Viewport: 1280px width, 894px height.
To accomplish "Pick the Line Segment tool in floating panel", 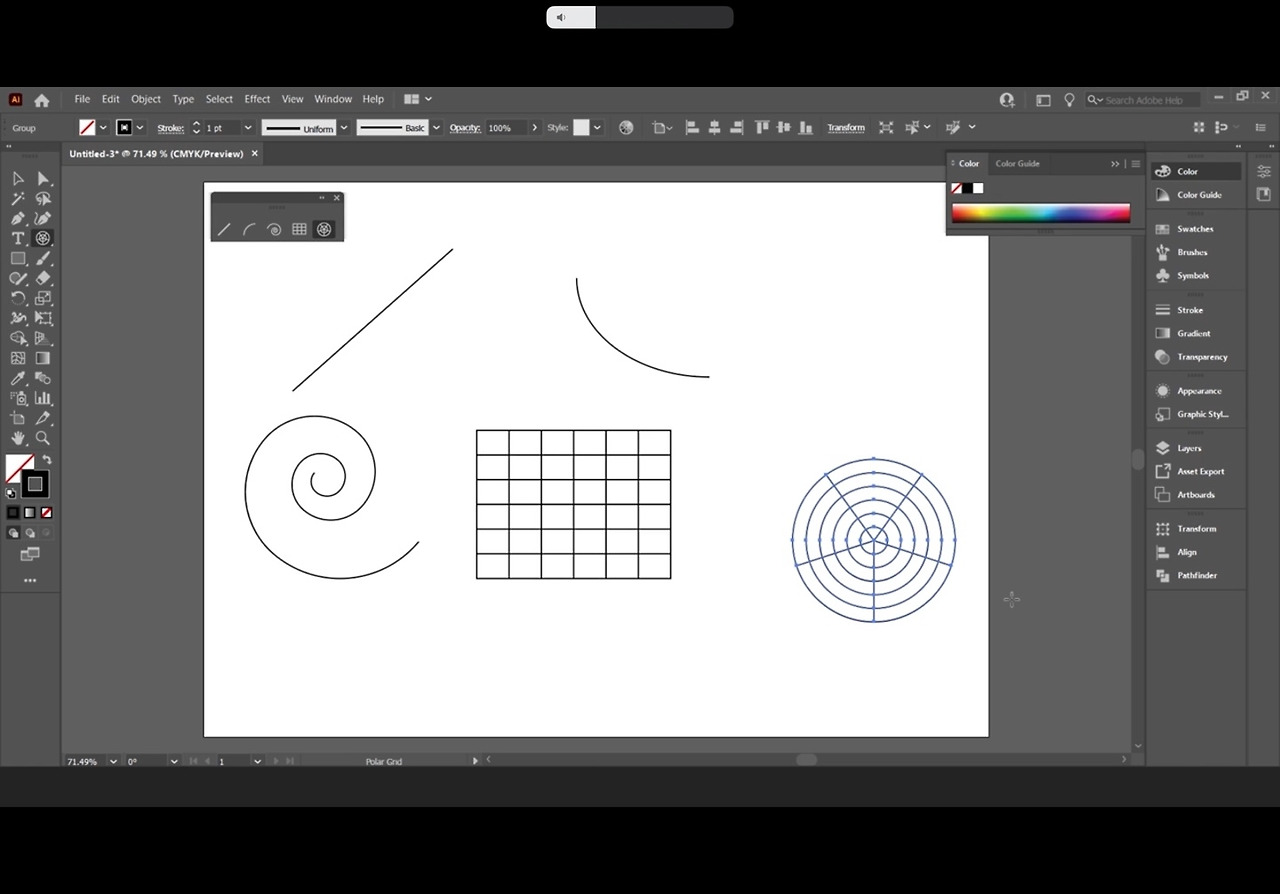I will pos(224,229).
